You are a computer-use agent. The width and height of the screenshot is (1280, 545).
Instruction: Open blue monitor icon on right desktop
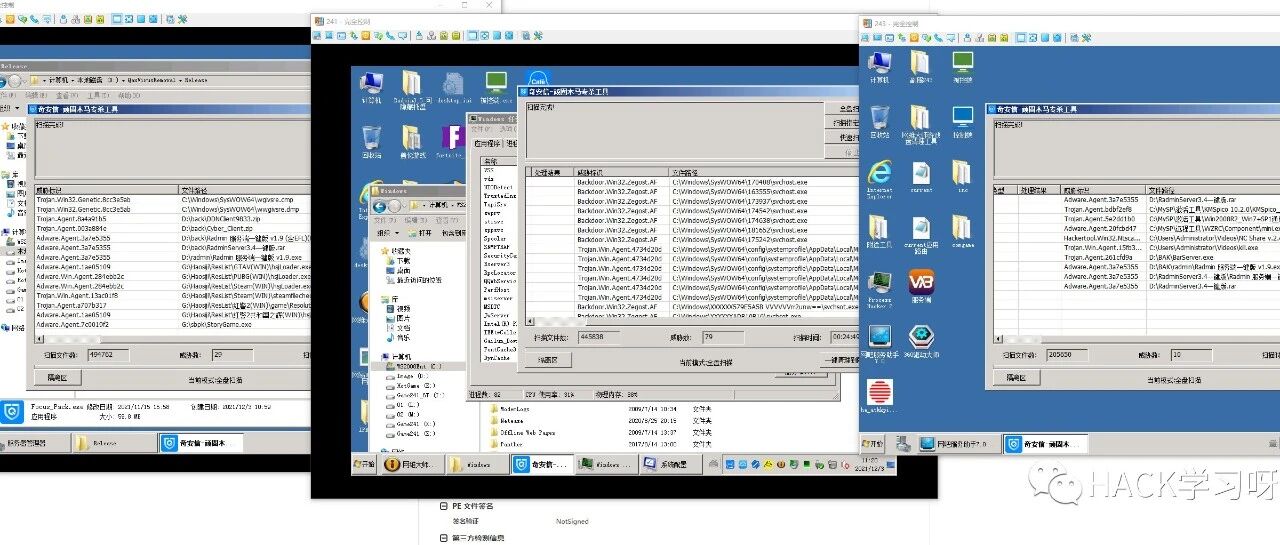point(962,122)
